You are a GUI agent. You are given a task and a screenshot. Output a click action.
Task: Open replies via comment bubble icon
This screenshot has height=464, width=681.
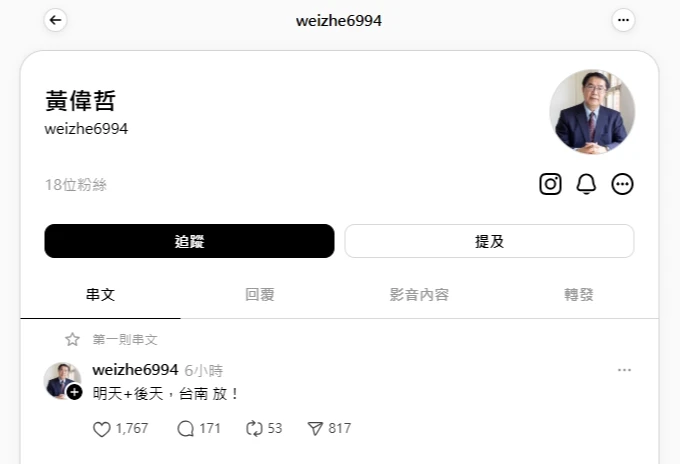(185, 429)
